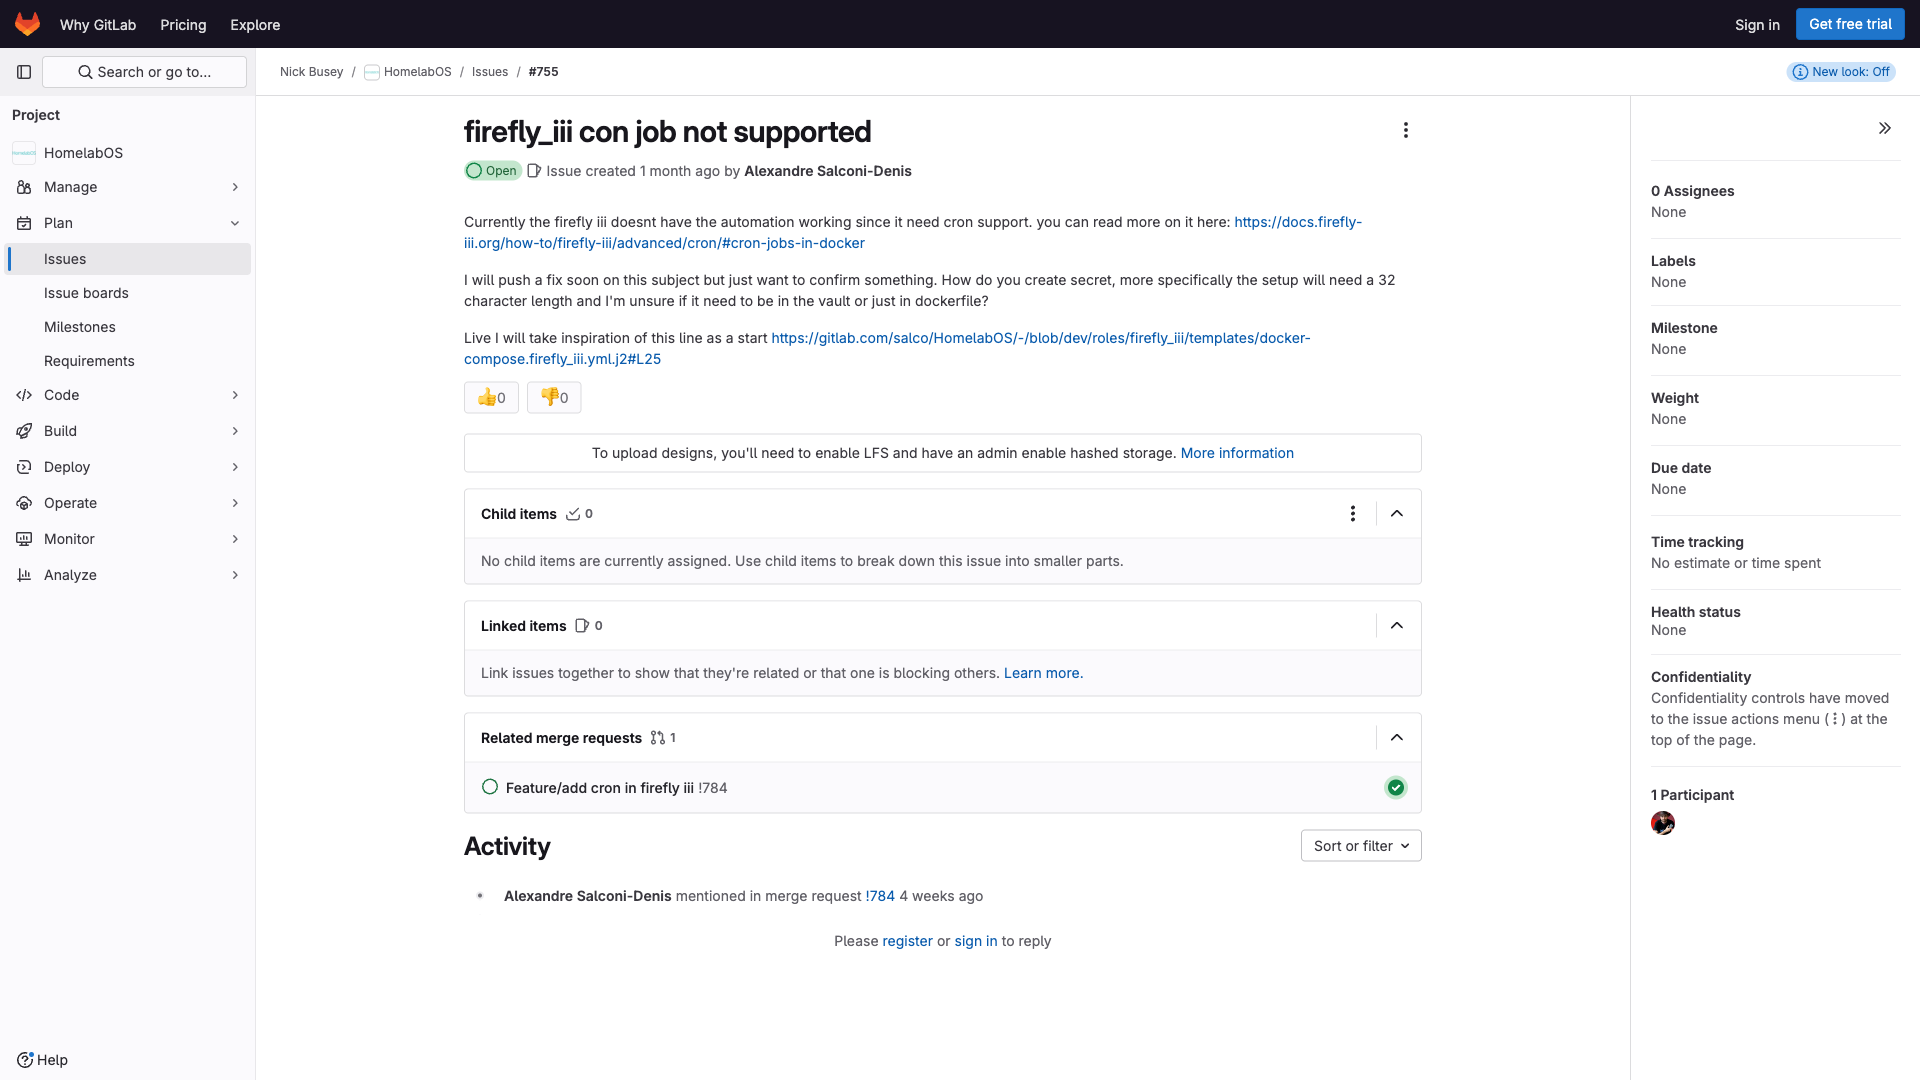Open Issue boards in sidebar
The image size is (1920, 1080).
pyautogui.click(x=86, y=293)
